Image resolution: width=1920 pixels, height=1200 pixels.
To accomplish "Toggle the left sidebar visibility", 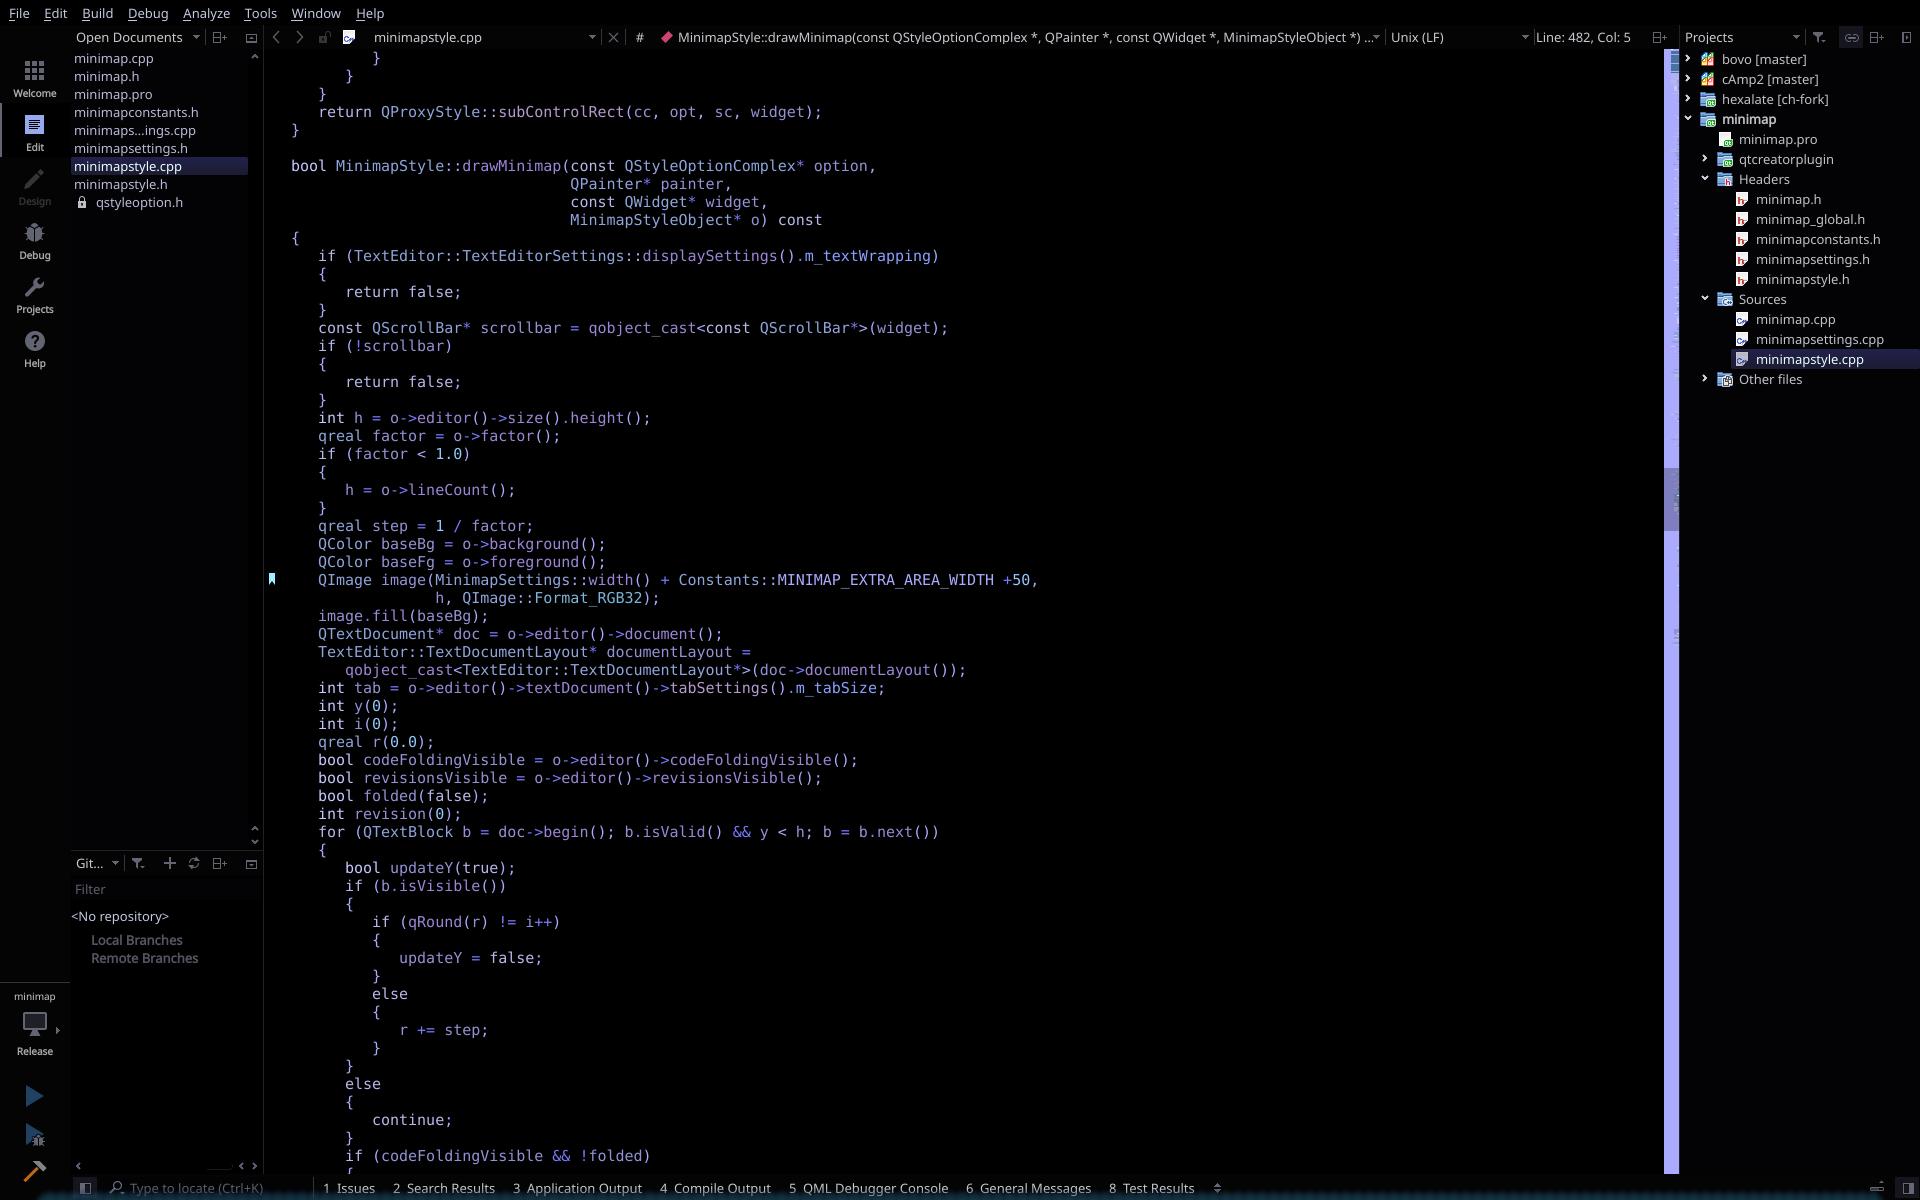I will (85, 1188).
